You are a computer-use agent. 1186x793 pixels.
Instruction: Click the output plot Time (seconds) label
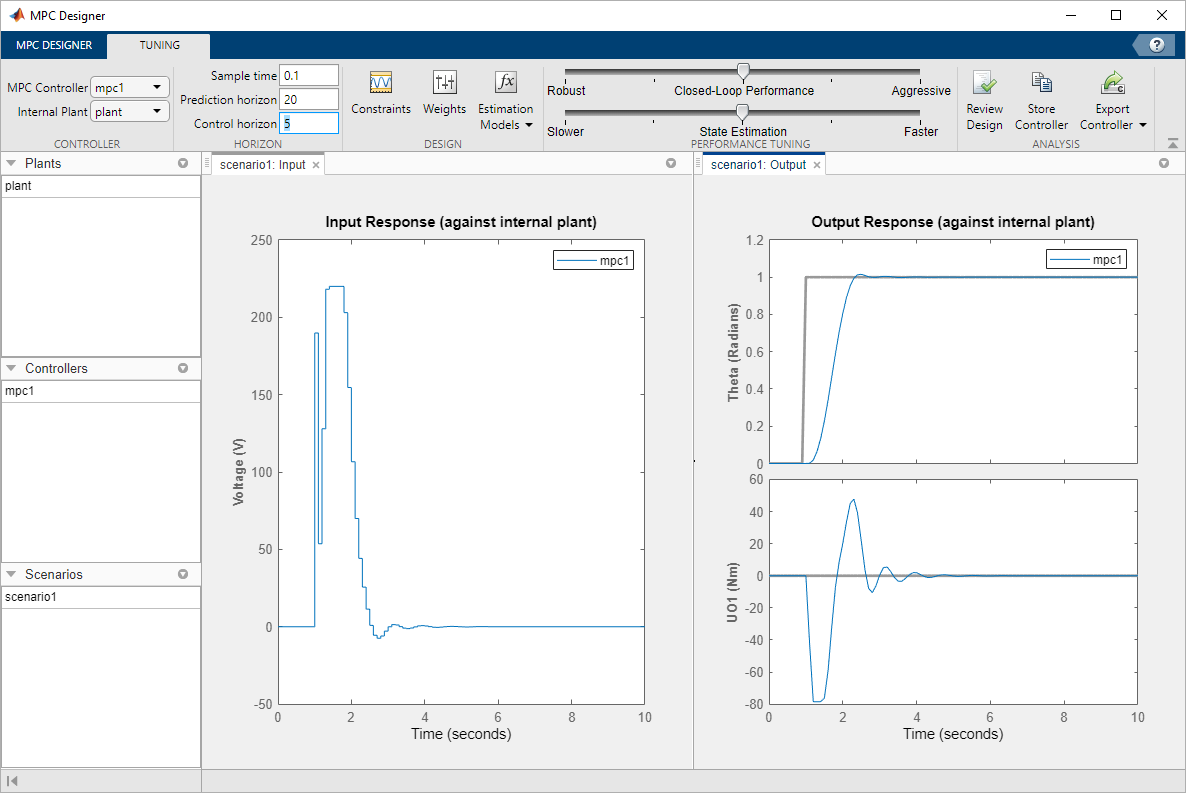(x=953, y=734)
